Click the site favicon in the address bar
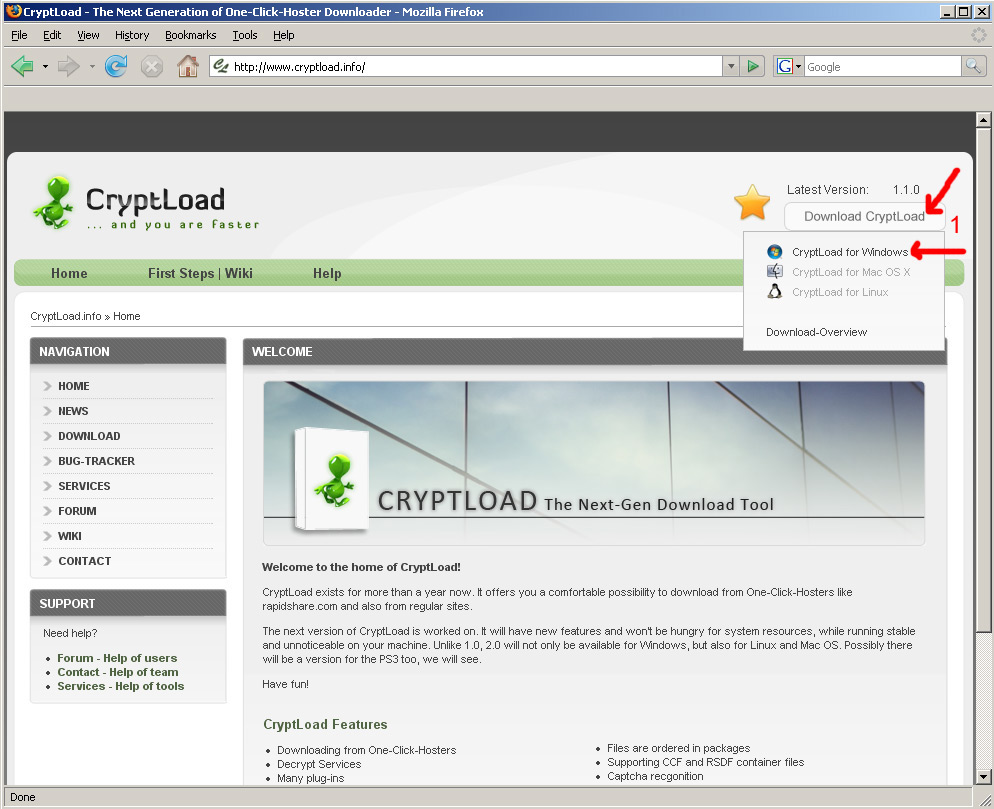The image size is (994, 809). coord(221,66)
